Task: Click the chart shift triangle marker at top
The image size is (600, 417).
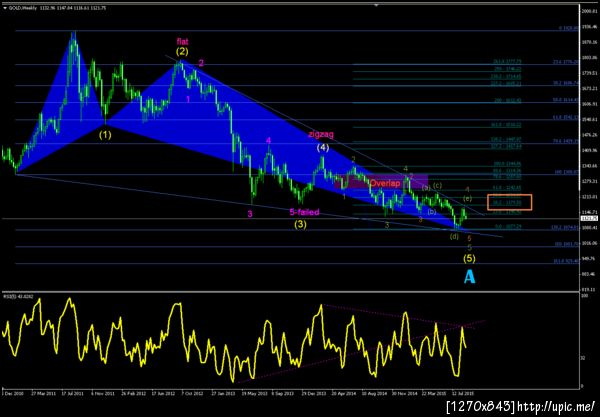Action: [x=376, y=5]
